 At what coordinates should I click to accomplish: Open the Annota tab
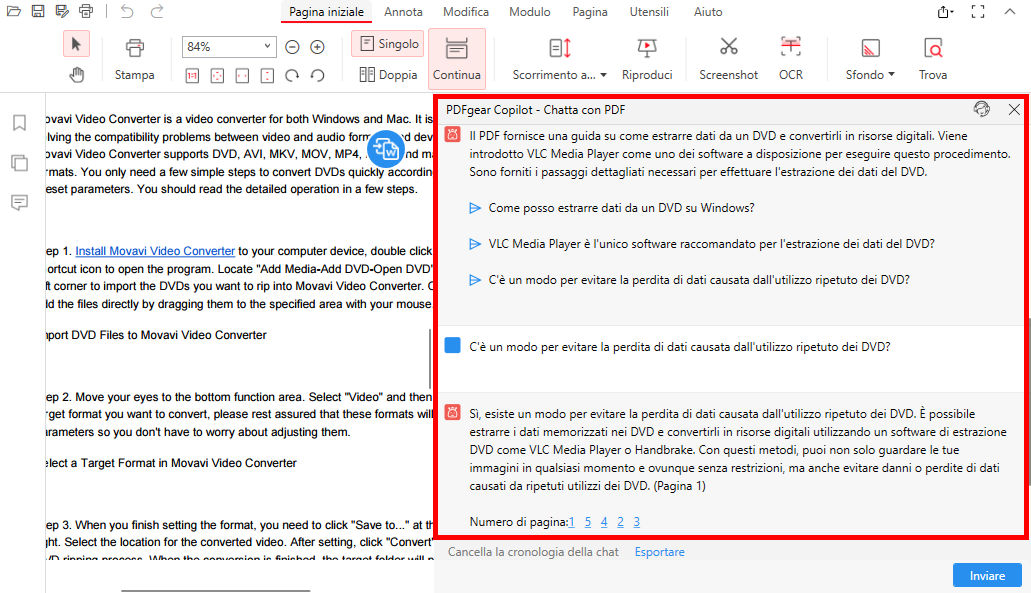click(403, 12)
